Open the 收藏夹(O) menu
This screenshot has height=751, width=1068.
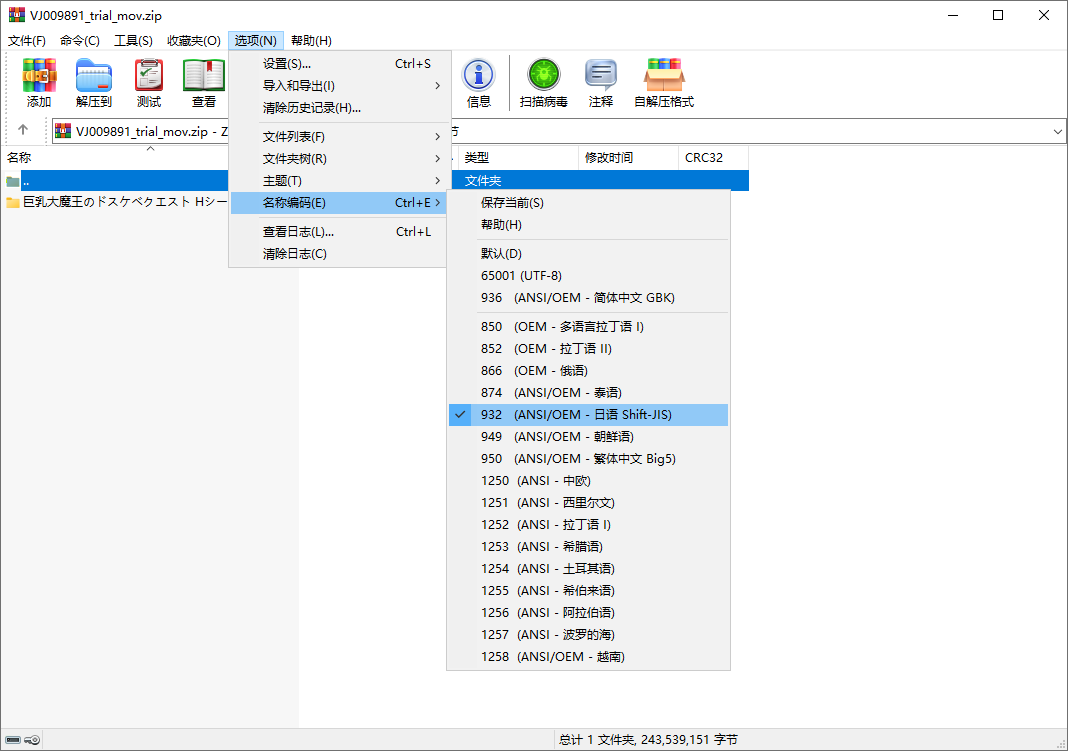[193, 41]
